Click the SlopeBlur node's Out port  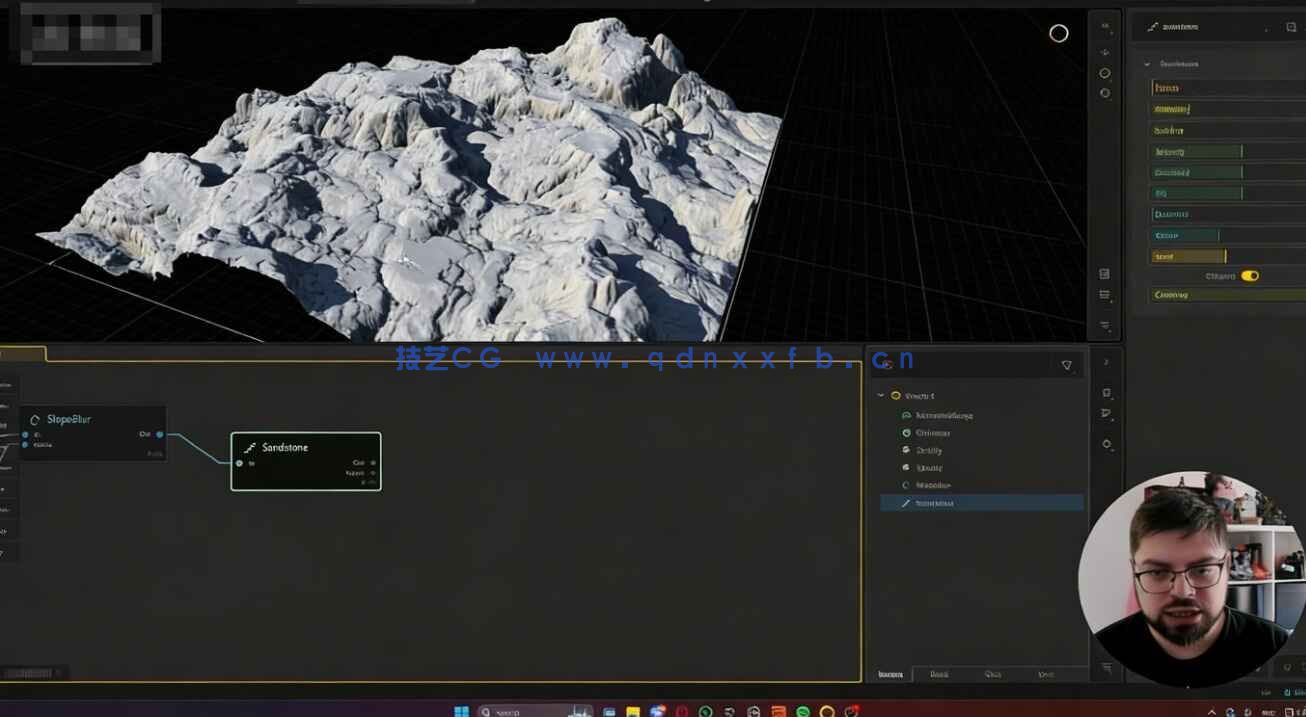[x=159, y=434]
